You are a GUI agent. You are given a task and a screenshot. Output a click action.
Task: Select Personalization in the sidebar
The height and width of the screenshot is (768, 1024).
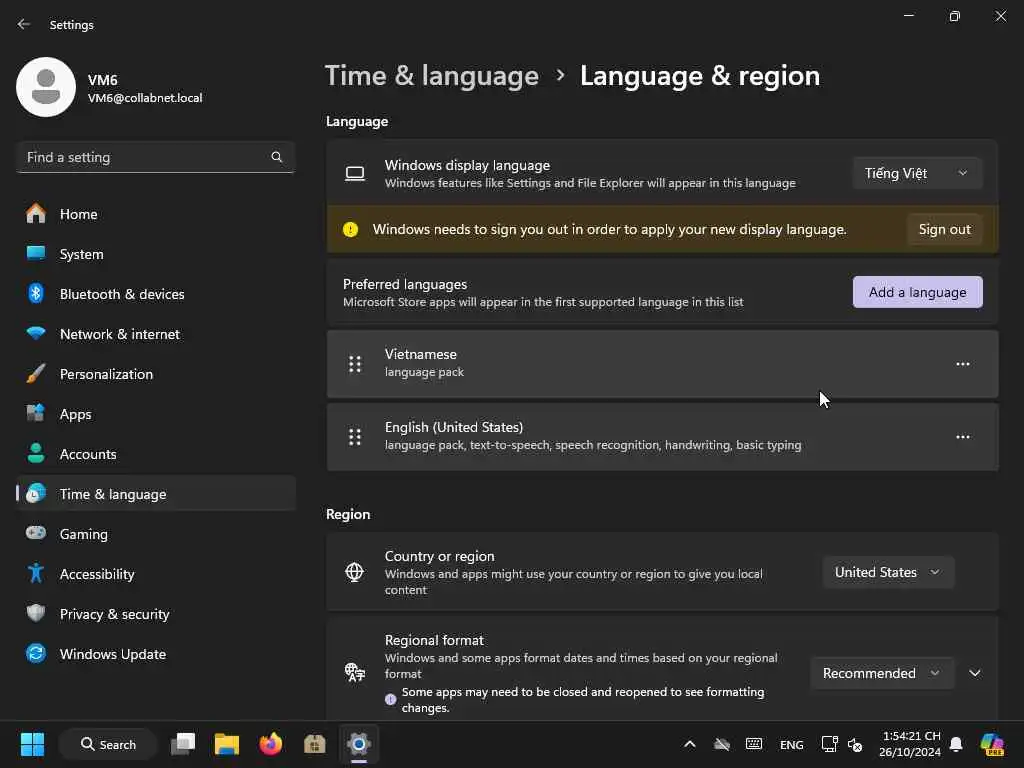(156, 374)
